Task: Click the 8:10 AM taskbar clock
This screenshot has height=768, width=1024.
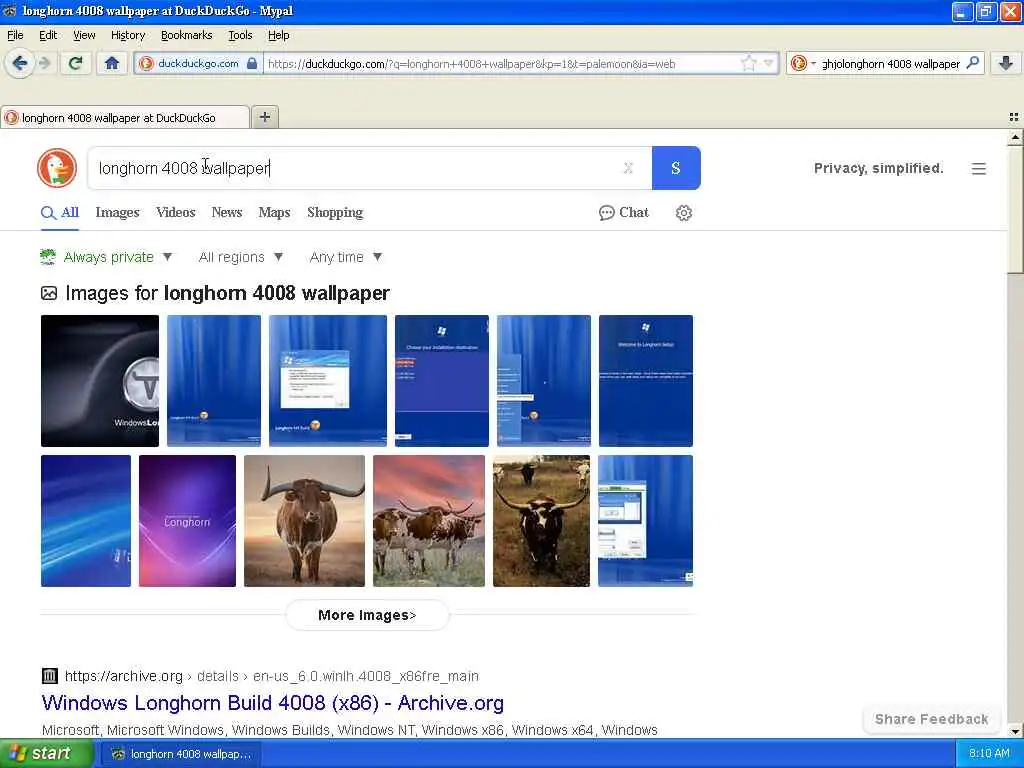Action: coord(989,754)
